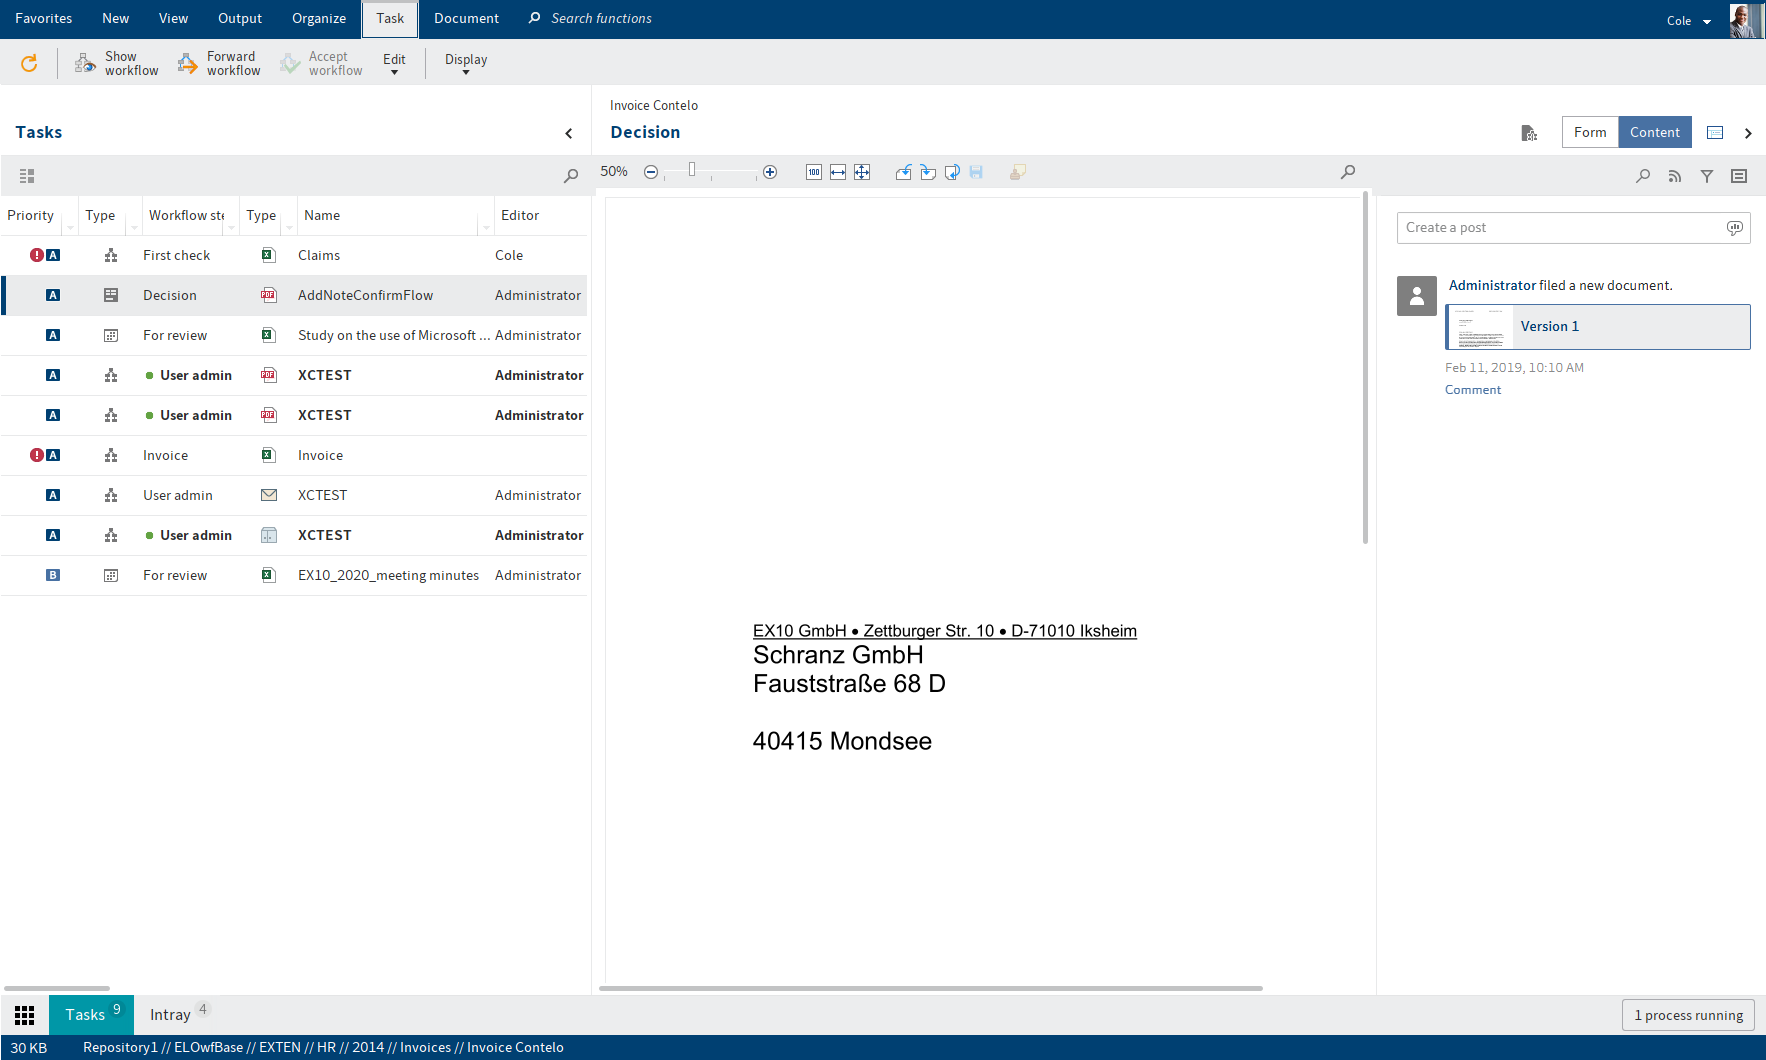Set zoom to original 100% size
Image resolution: width=1766 pixels, height=1060 pixels.
[x=814, y=172]
